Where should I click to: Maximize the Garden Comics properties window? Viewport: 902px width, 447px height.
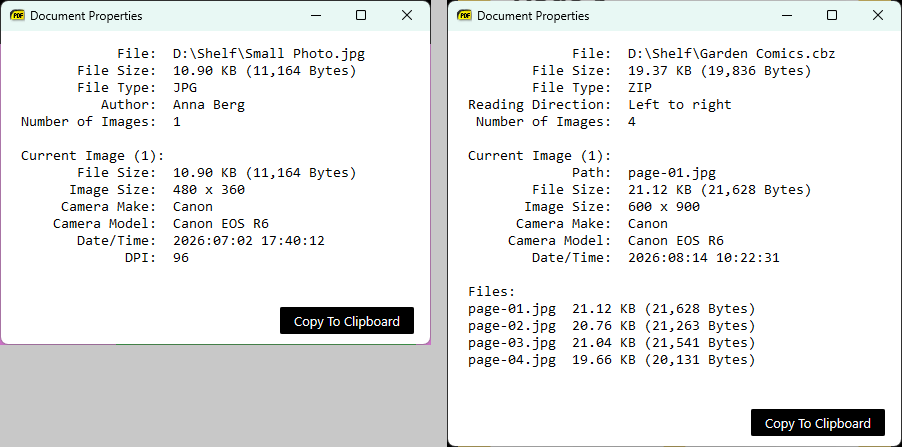pyautogui.click(x=832, y=16)
